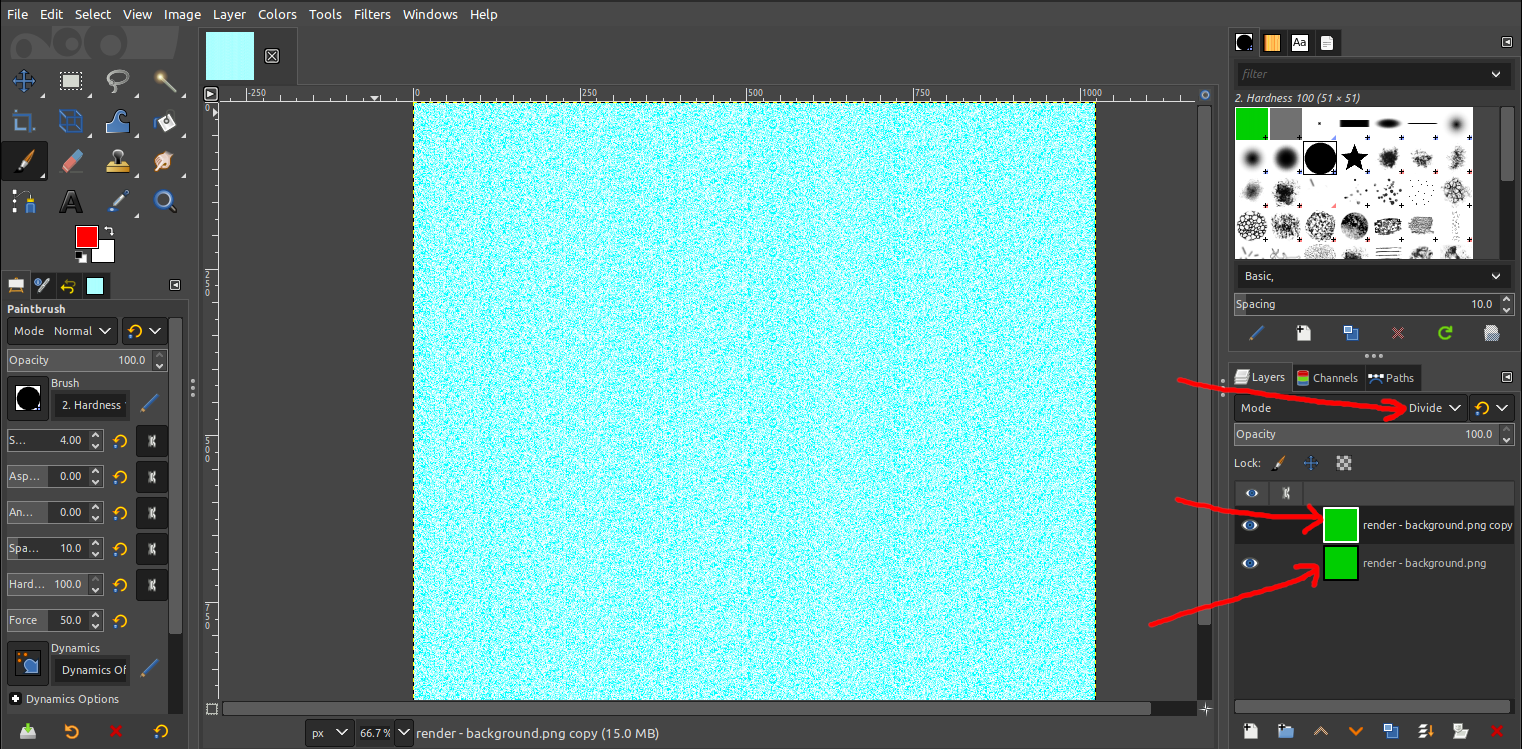
Task: Open the paintbrush Mode Normal dropdown
Action: 64,331
